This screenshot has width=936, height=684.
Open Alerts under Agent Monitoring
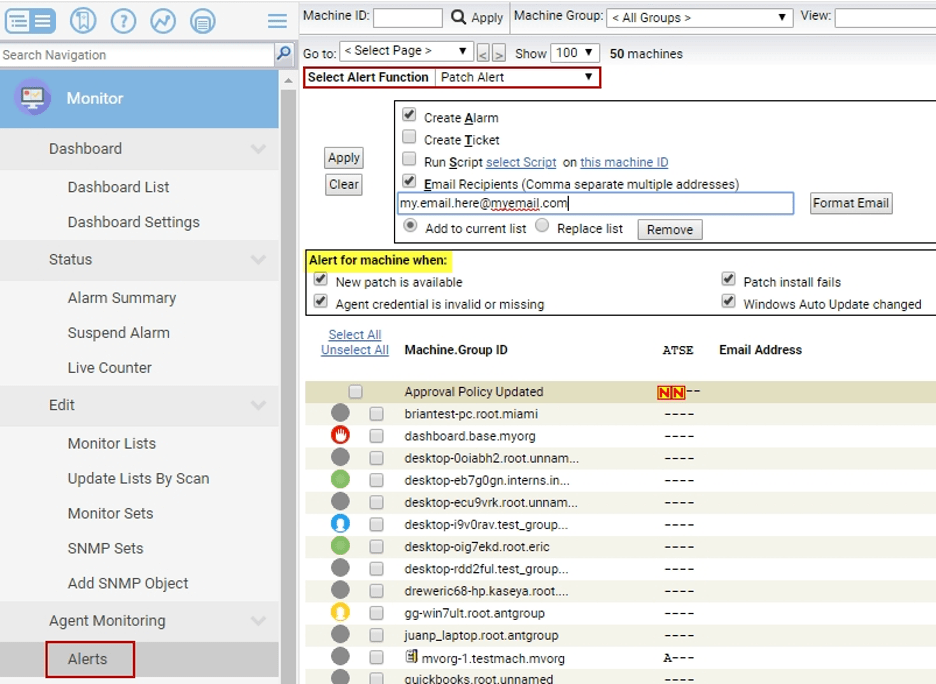tap(88, 659)
